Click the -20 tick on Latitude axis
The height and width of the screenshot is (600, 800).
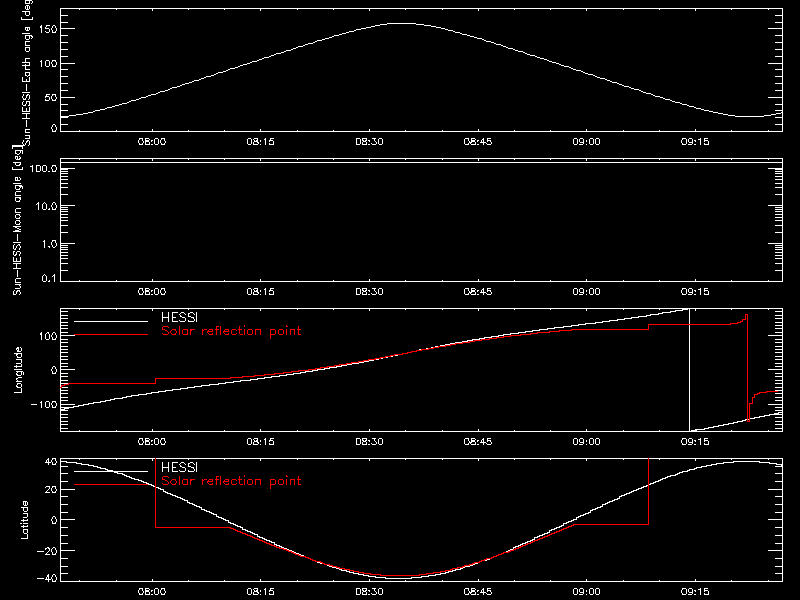pos(47,551)
